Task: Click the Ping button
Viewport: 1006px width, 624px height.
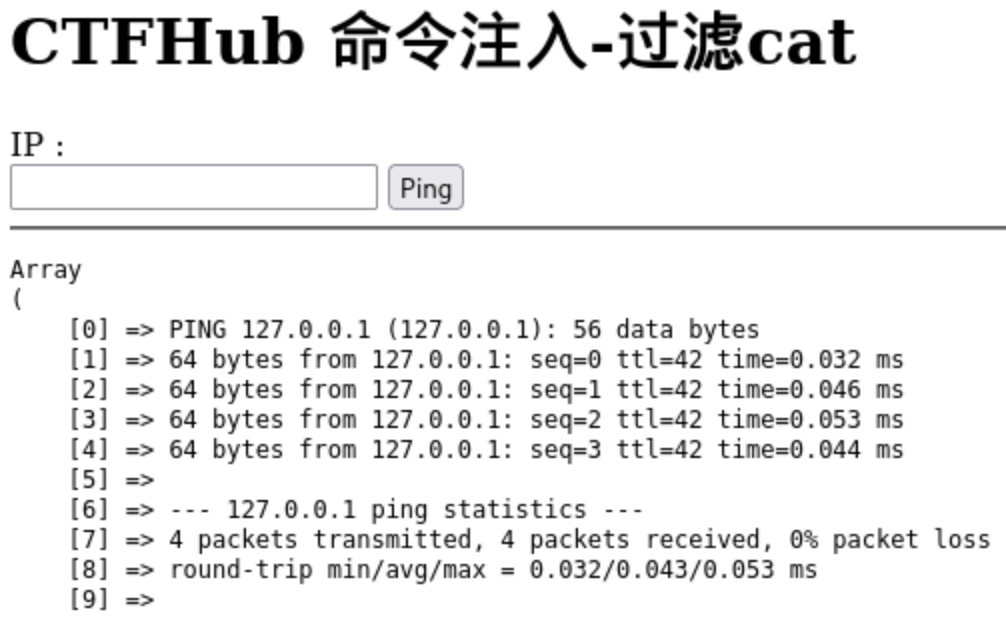Action: 426,187
